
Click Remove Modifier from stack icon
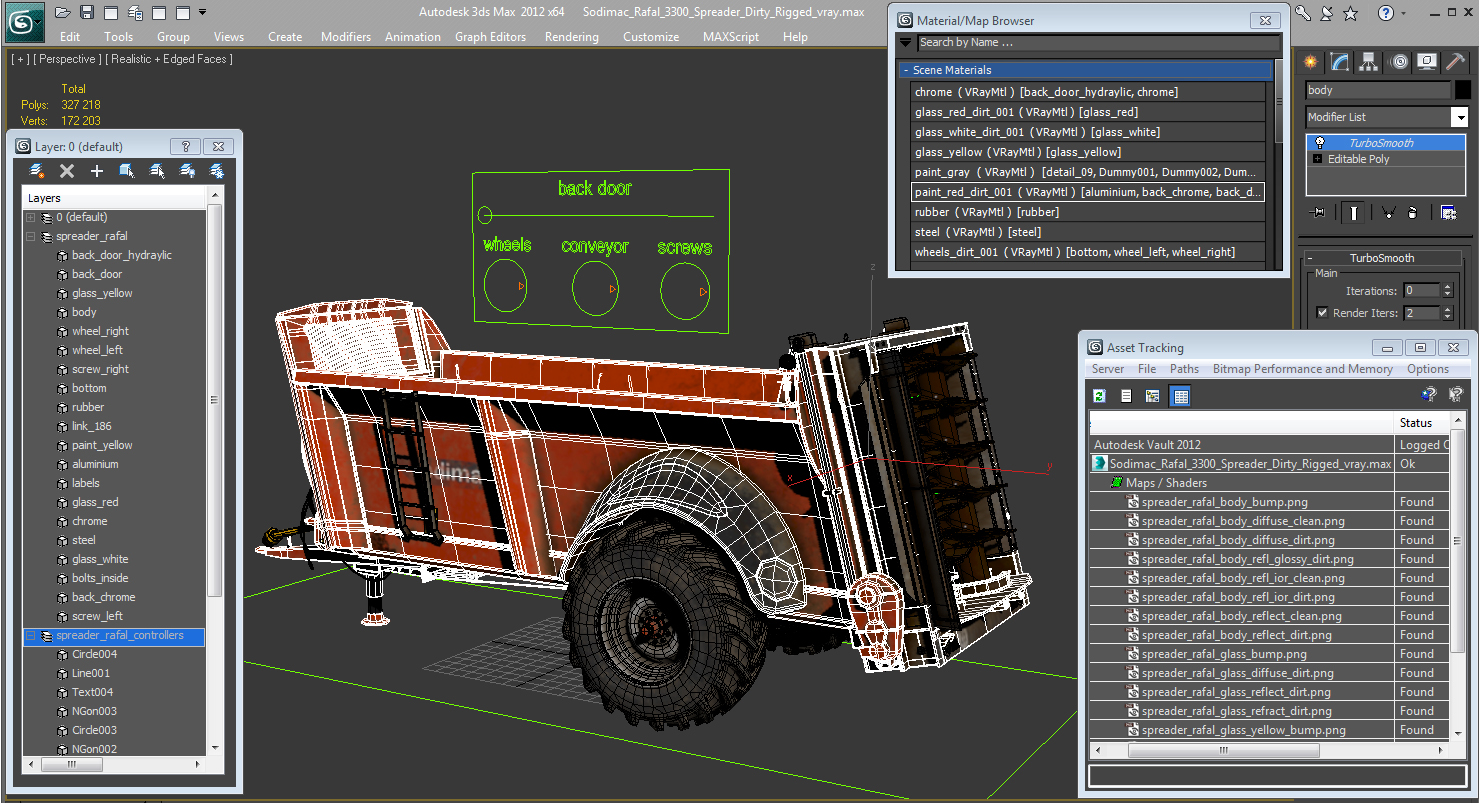(x=1412, y=212)
